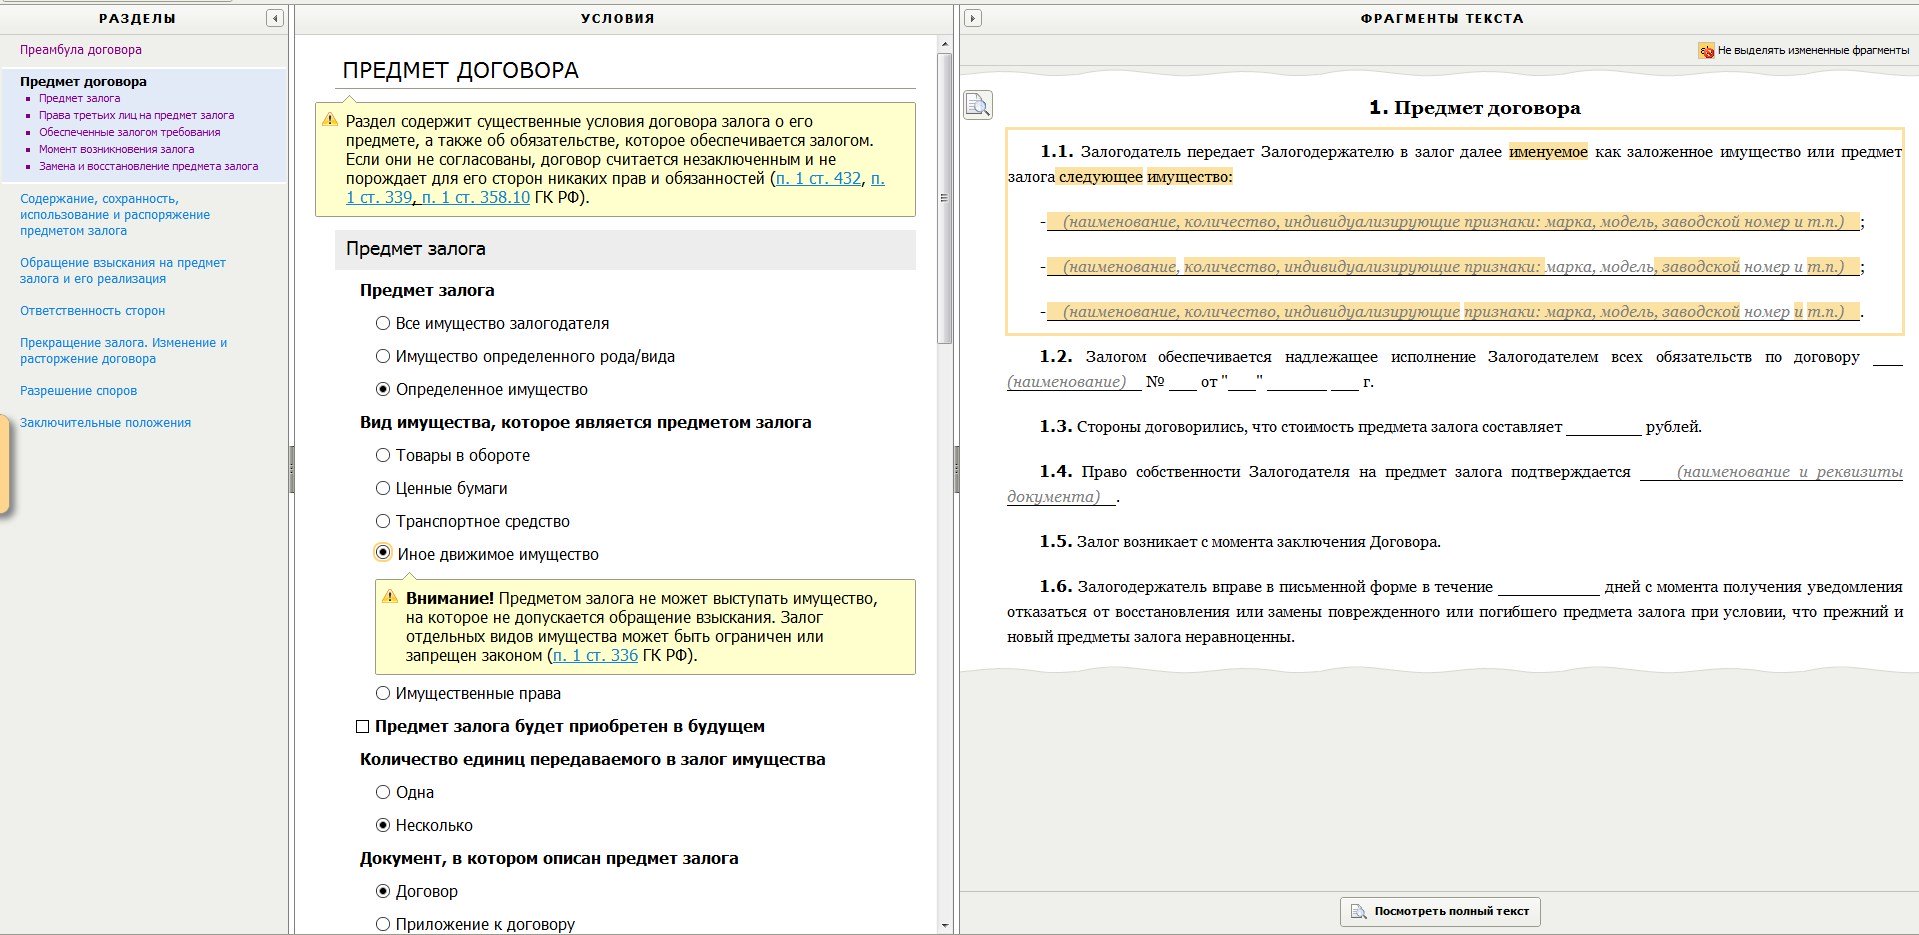Screen dimensions: 1919x935
Task: Open the 'п. 1 ст. 336' link
Action: [x=595, y=656]
